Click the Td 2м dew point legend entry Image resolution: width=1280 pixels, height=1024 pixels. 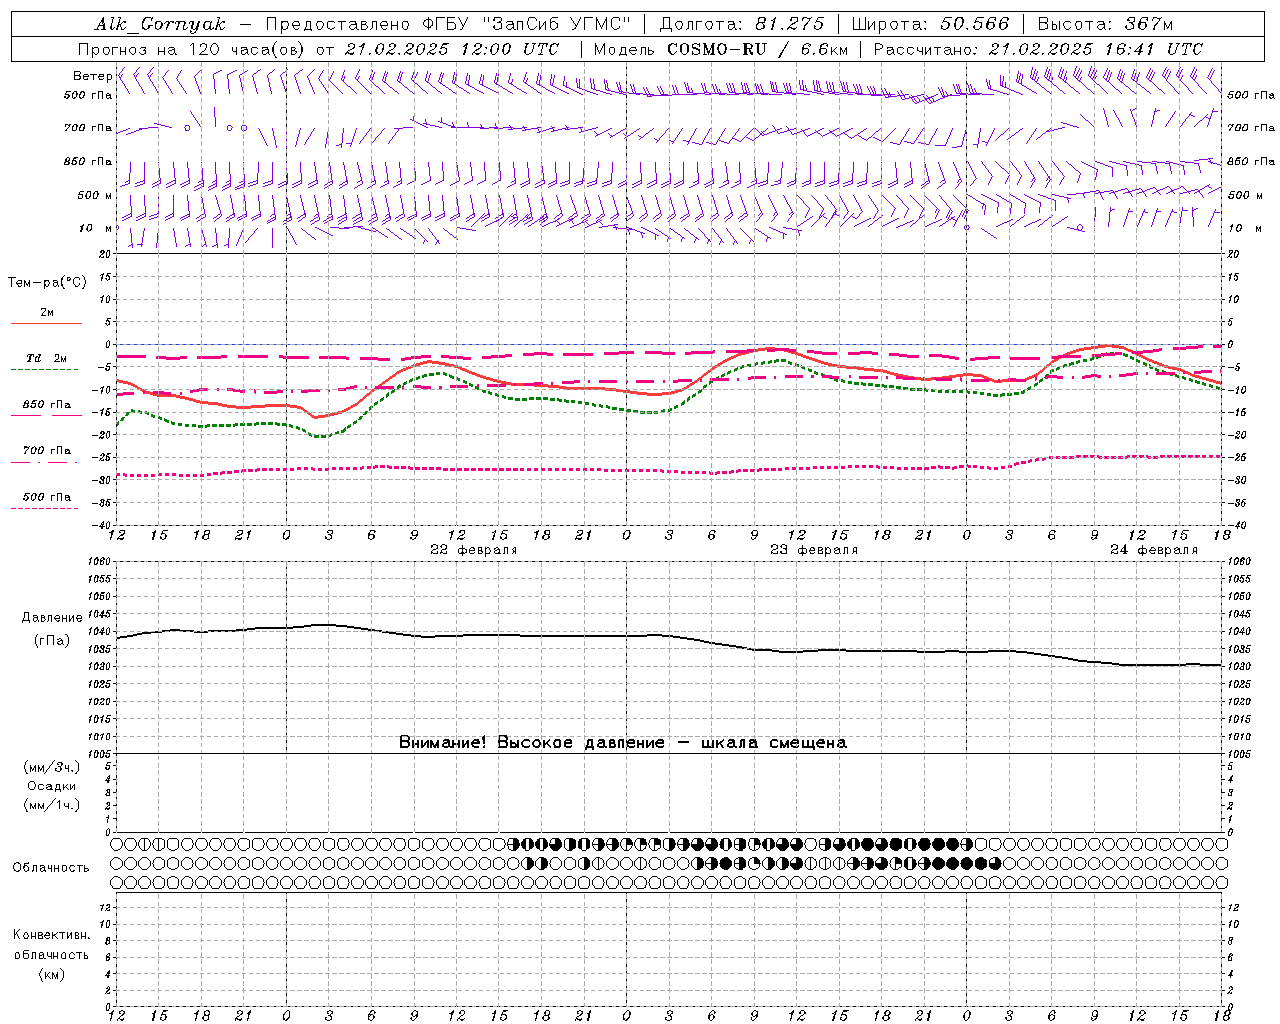point(47,358)
